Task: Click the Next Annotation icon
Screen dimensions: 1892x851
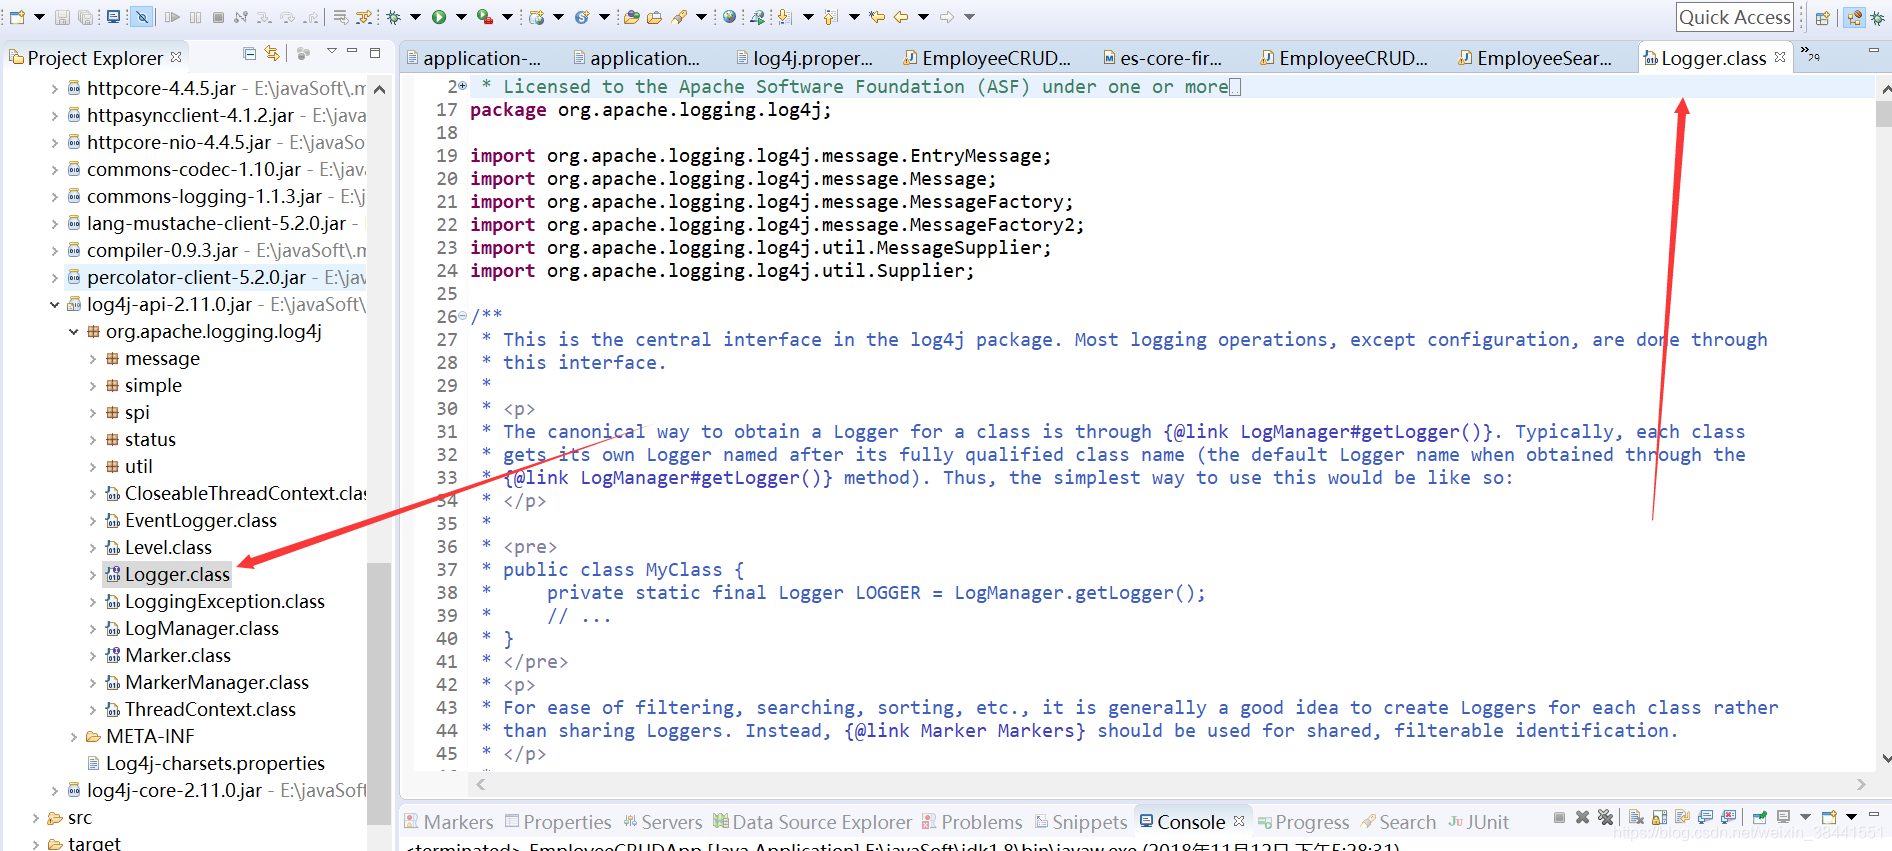Action: (785, 17)
